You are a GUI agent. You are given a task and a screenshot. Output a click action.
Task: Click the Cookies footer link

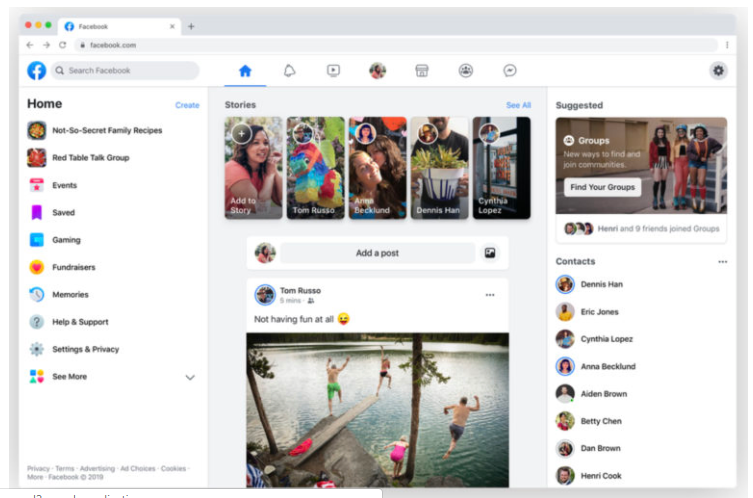tap(173, 468)
